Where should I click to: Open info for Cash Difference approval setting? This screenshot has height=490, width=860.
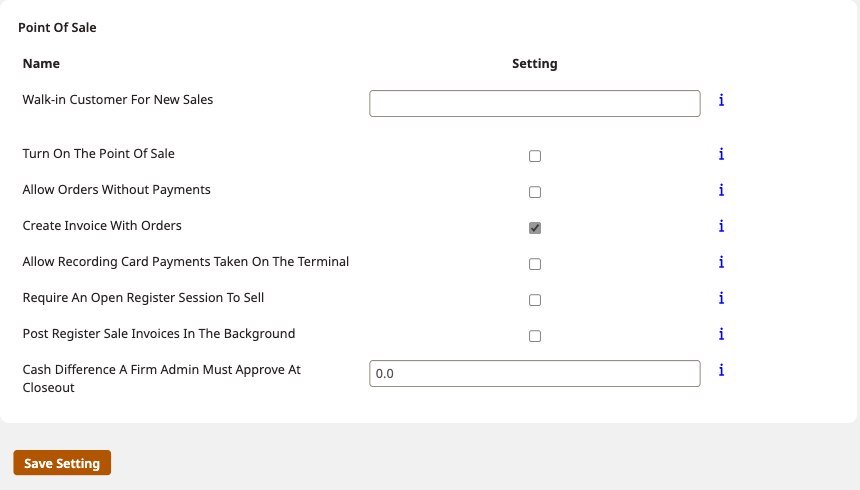721,370
